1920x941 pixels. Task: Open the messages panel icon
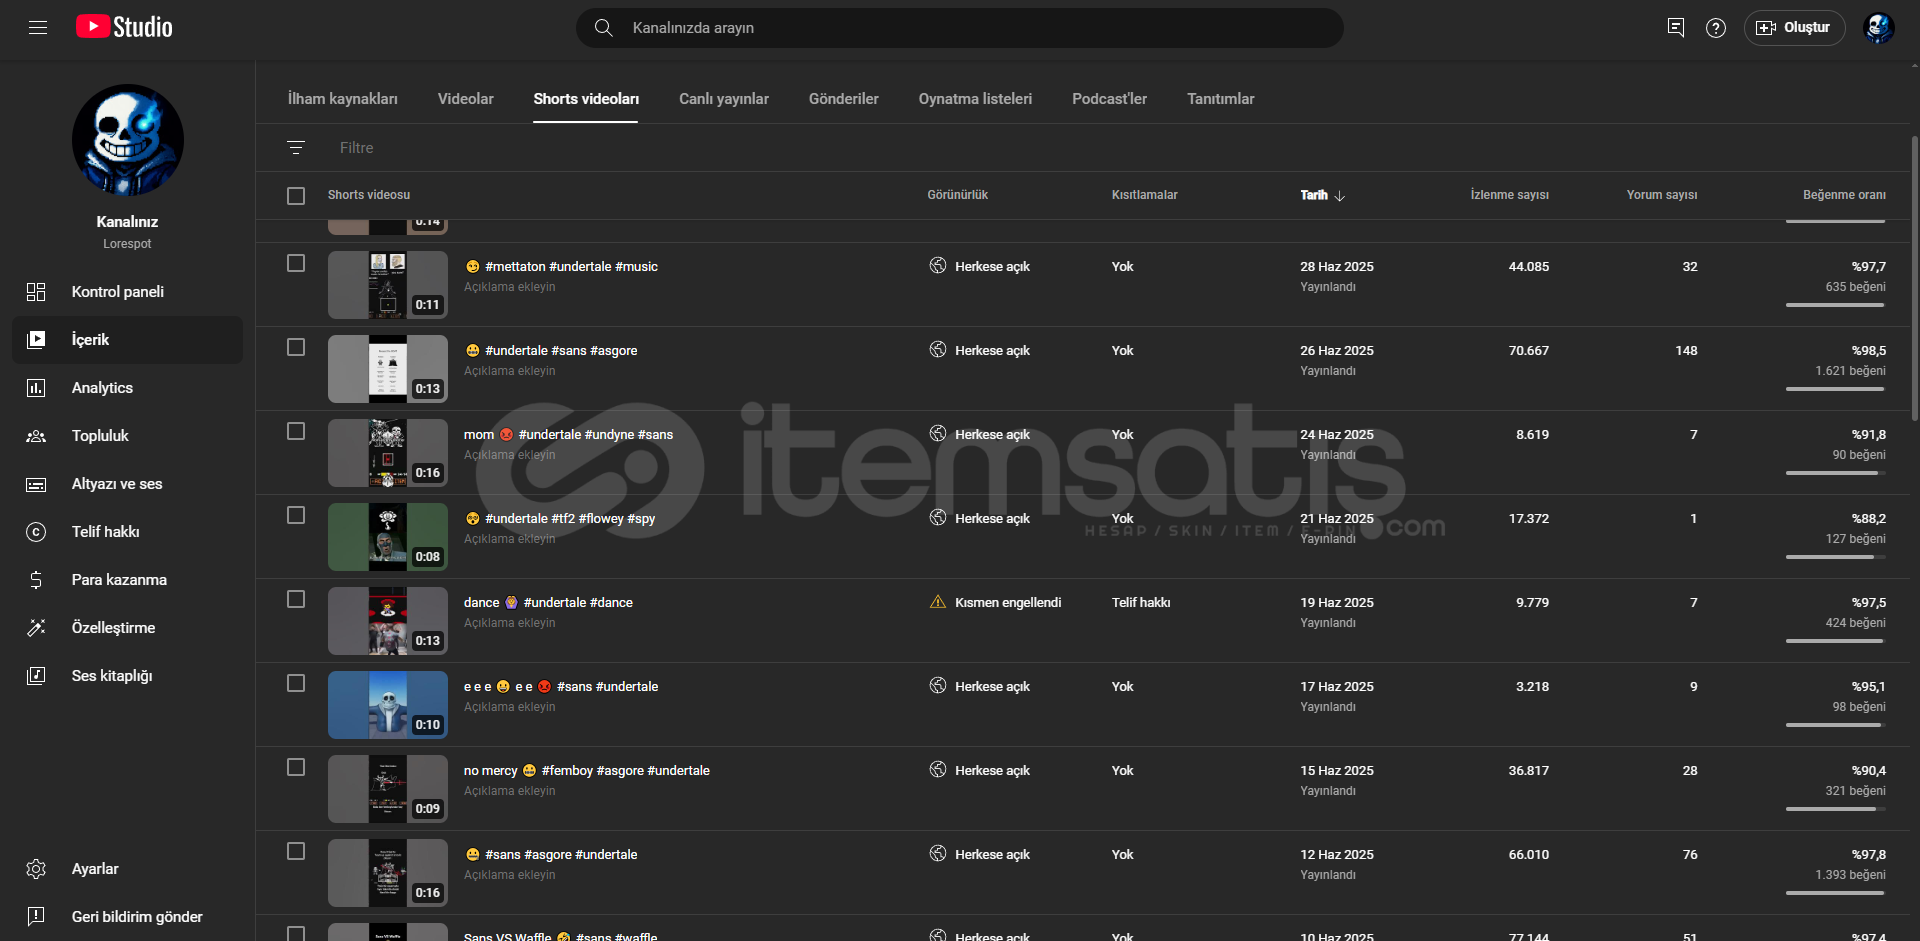pyautogui.click(x=1676, y=28)
